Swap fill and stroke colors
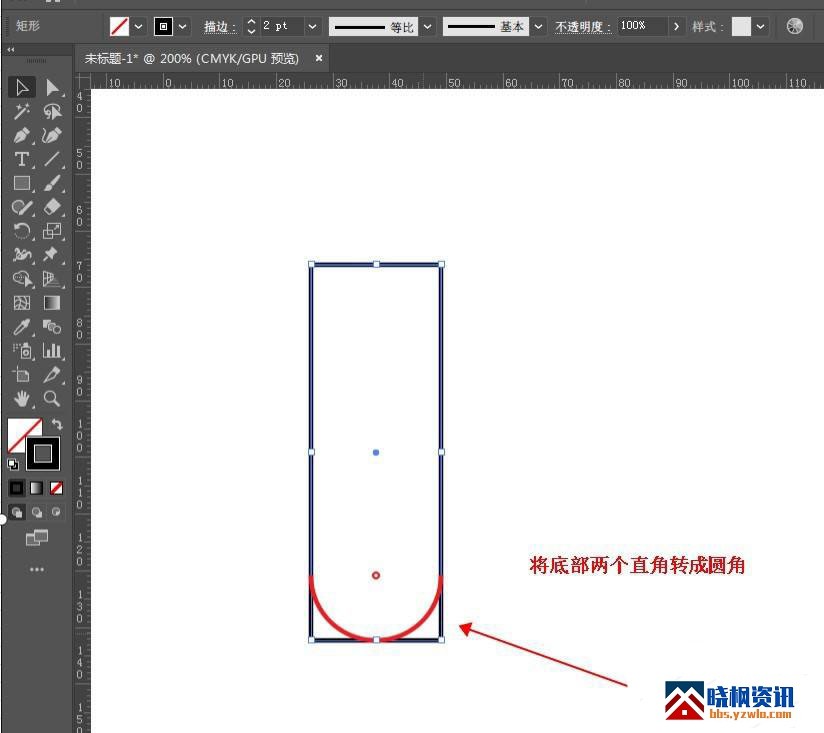The image size is (824, 733). pyautogui.click(x=57, y=425)
